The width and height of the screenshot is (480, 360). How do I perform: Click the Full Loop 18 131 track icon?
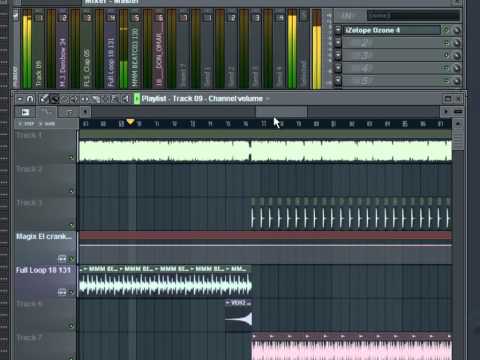tap(62, 292)
